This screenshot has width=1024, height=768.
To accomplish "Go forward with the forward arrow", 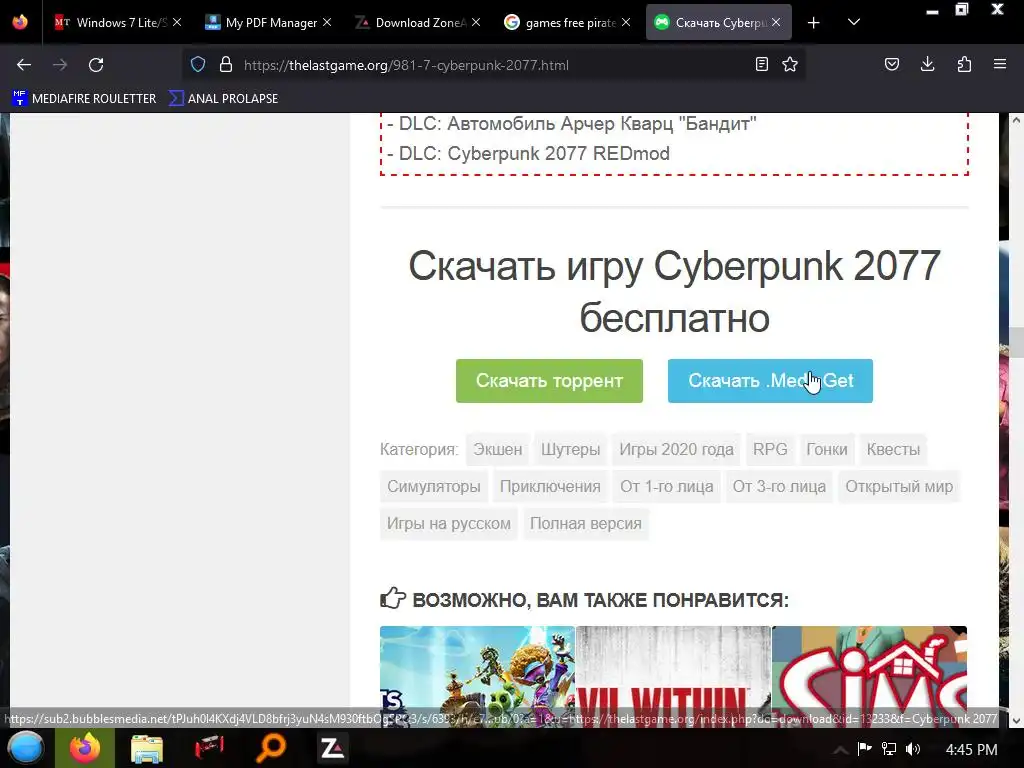I will click(59, 65).
